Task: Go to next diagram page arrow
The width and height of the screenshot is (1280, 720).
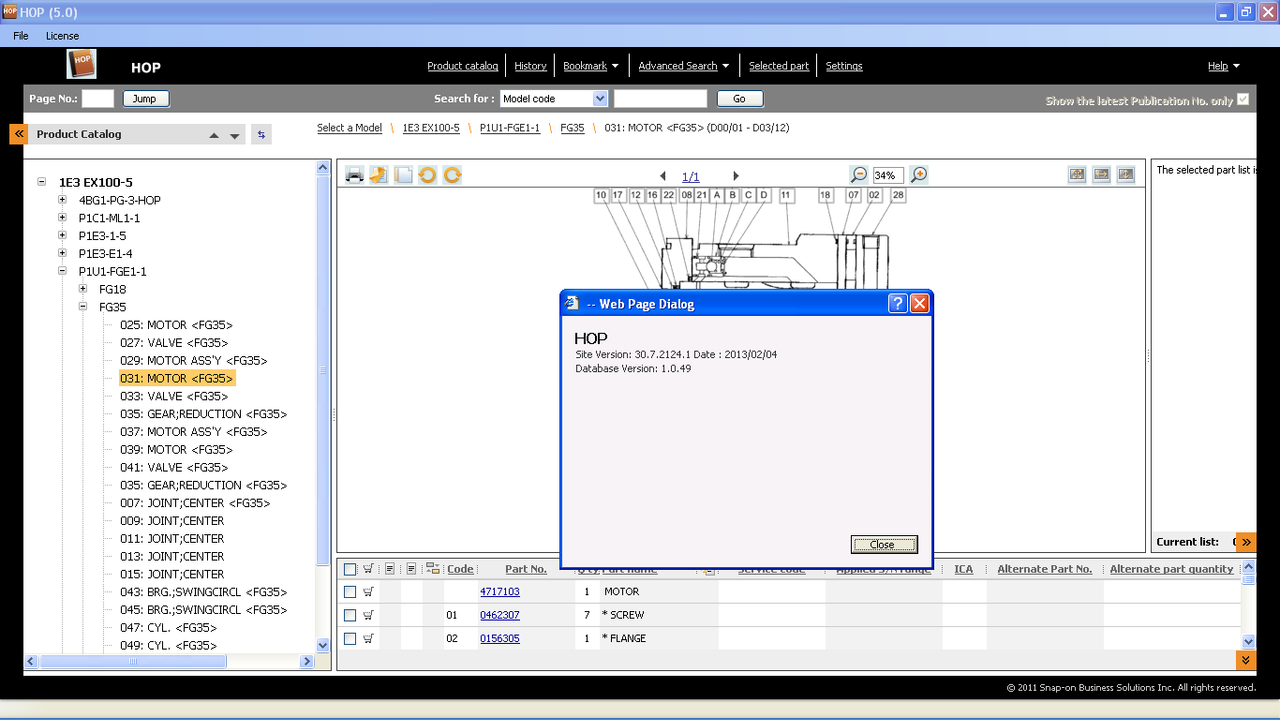Action: click(736, 176)
